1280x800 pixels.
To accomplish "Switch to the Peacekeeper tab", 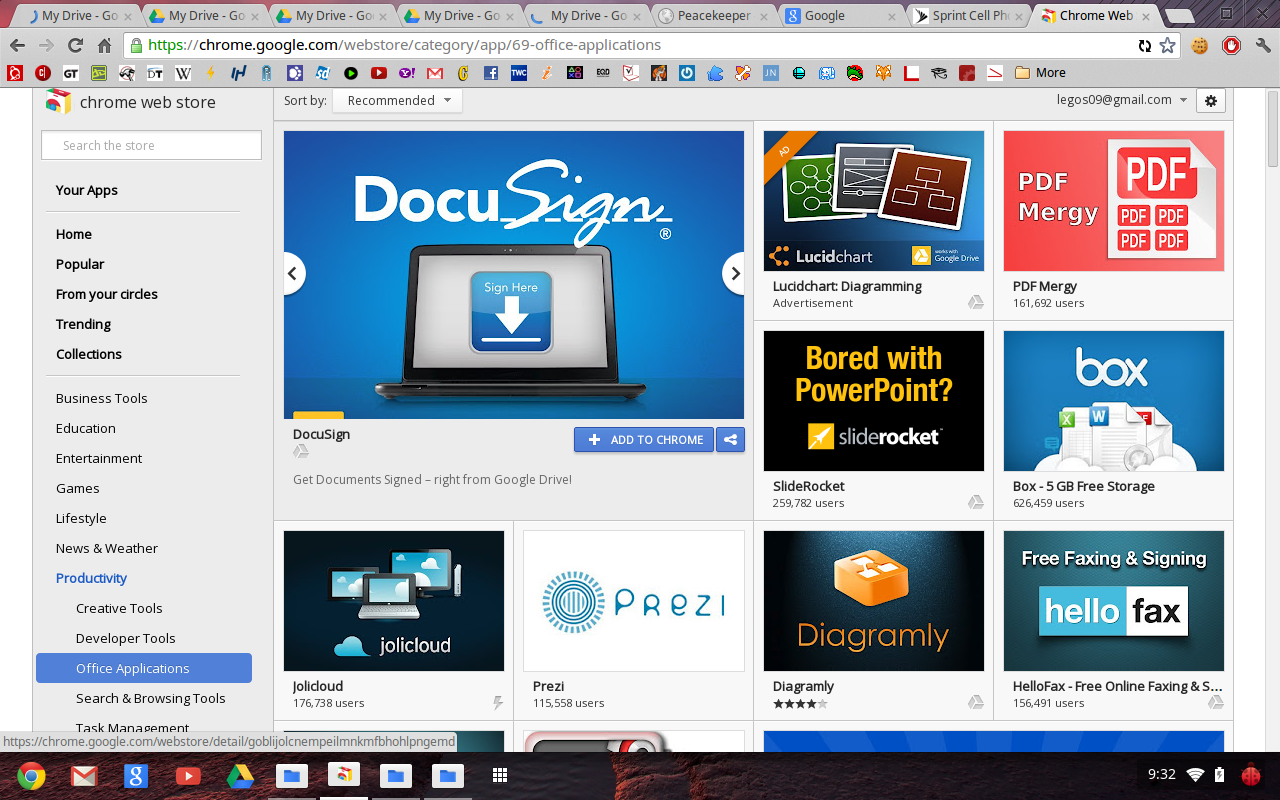I will [x=712, y=15].
